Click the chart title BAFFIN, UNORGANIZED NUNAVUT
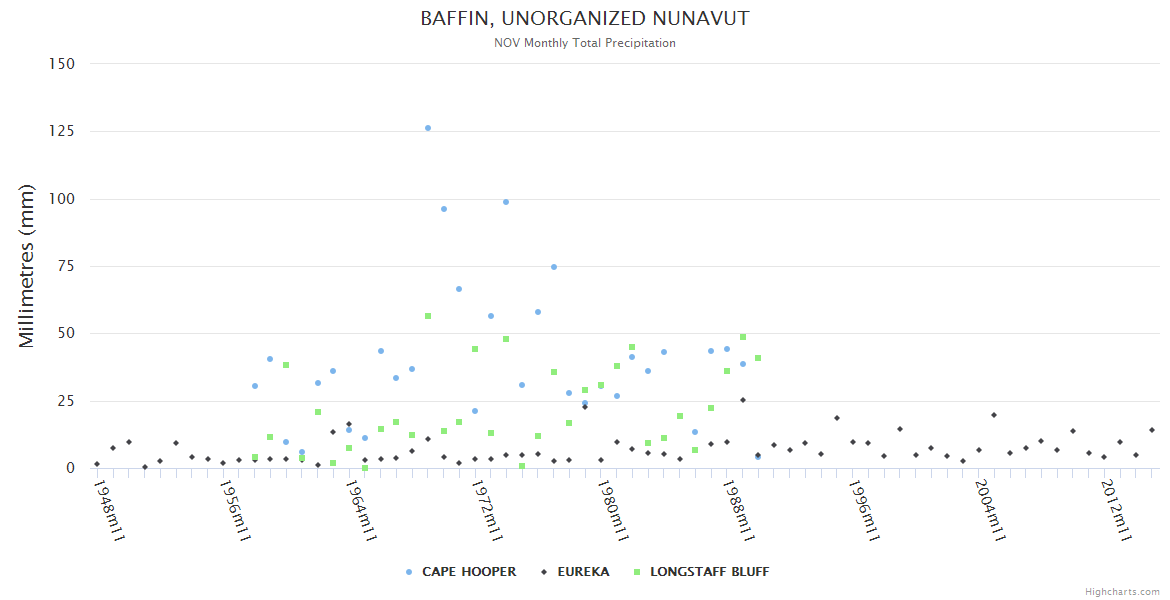Viewport: 1170px width, 600px height. tap(585, 19)
